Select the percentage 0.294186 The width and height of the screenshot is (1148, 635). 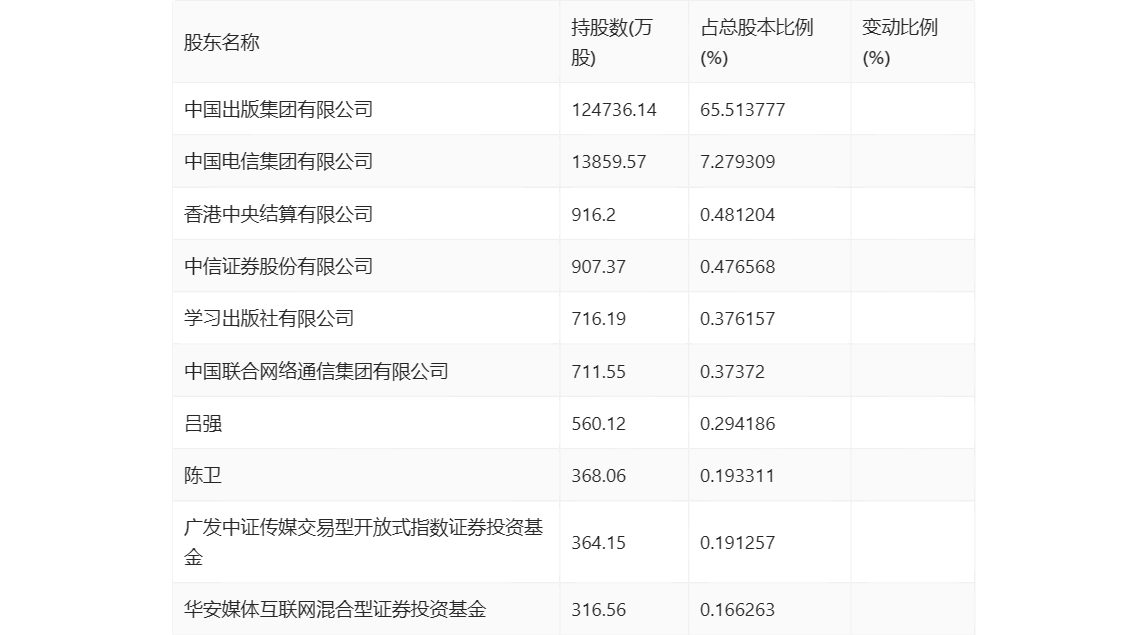(737, 424)
